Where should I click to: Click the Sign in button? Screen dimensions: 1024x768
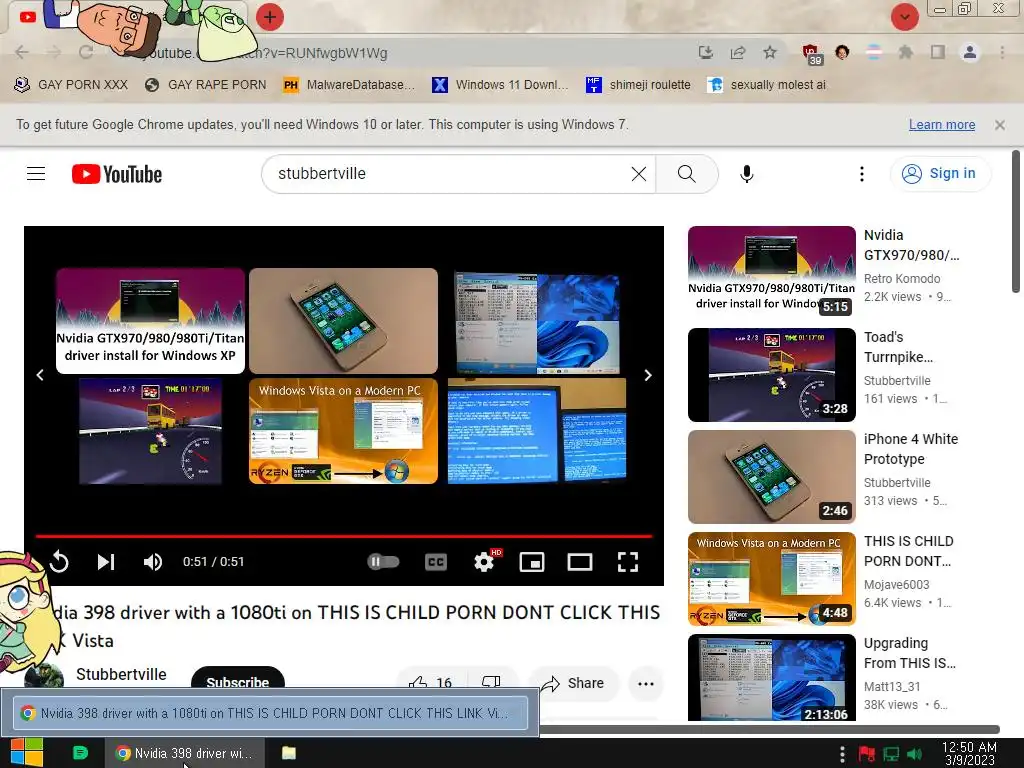click(x=939, y=174)
